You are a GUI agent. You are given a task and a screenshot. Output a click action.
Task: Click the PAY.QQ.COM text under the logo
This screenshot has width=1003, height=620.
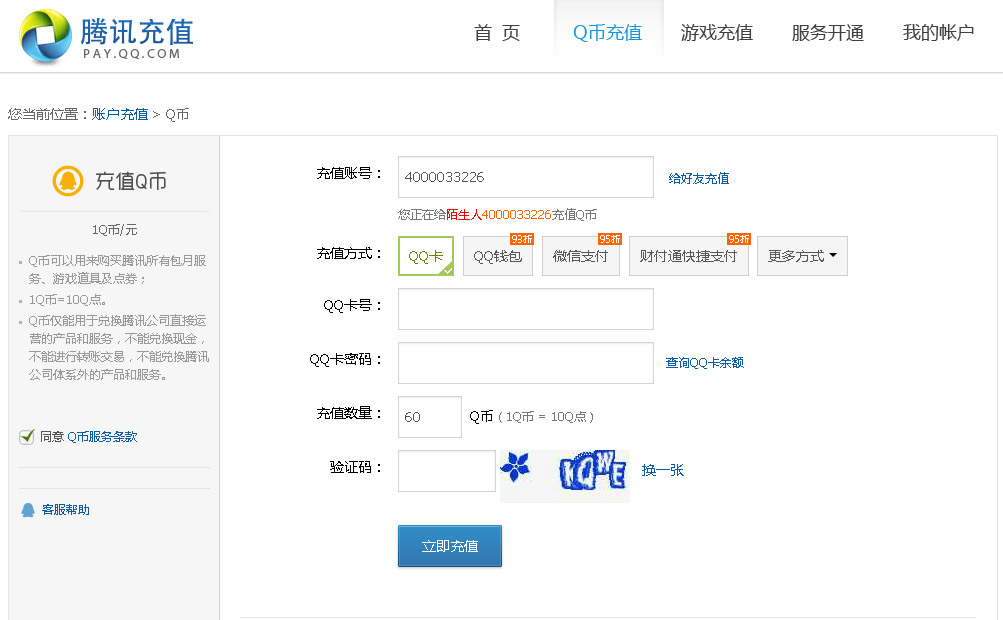[x=132, y=54]
